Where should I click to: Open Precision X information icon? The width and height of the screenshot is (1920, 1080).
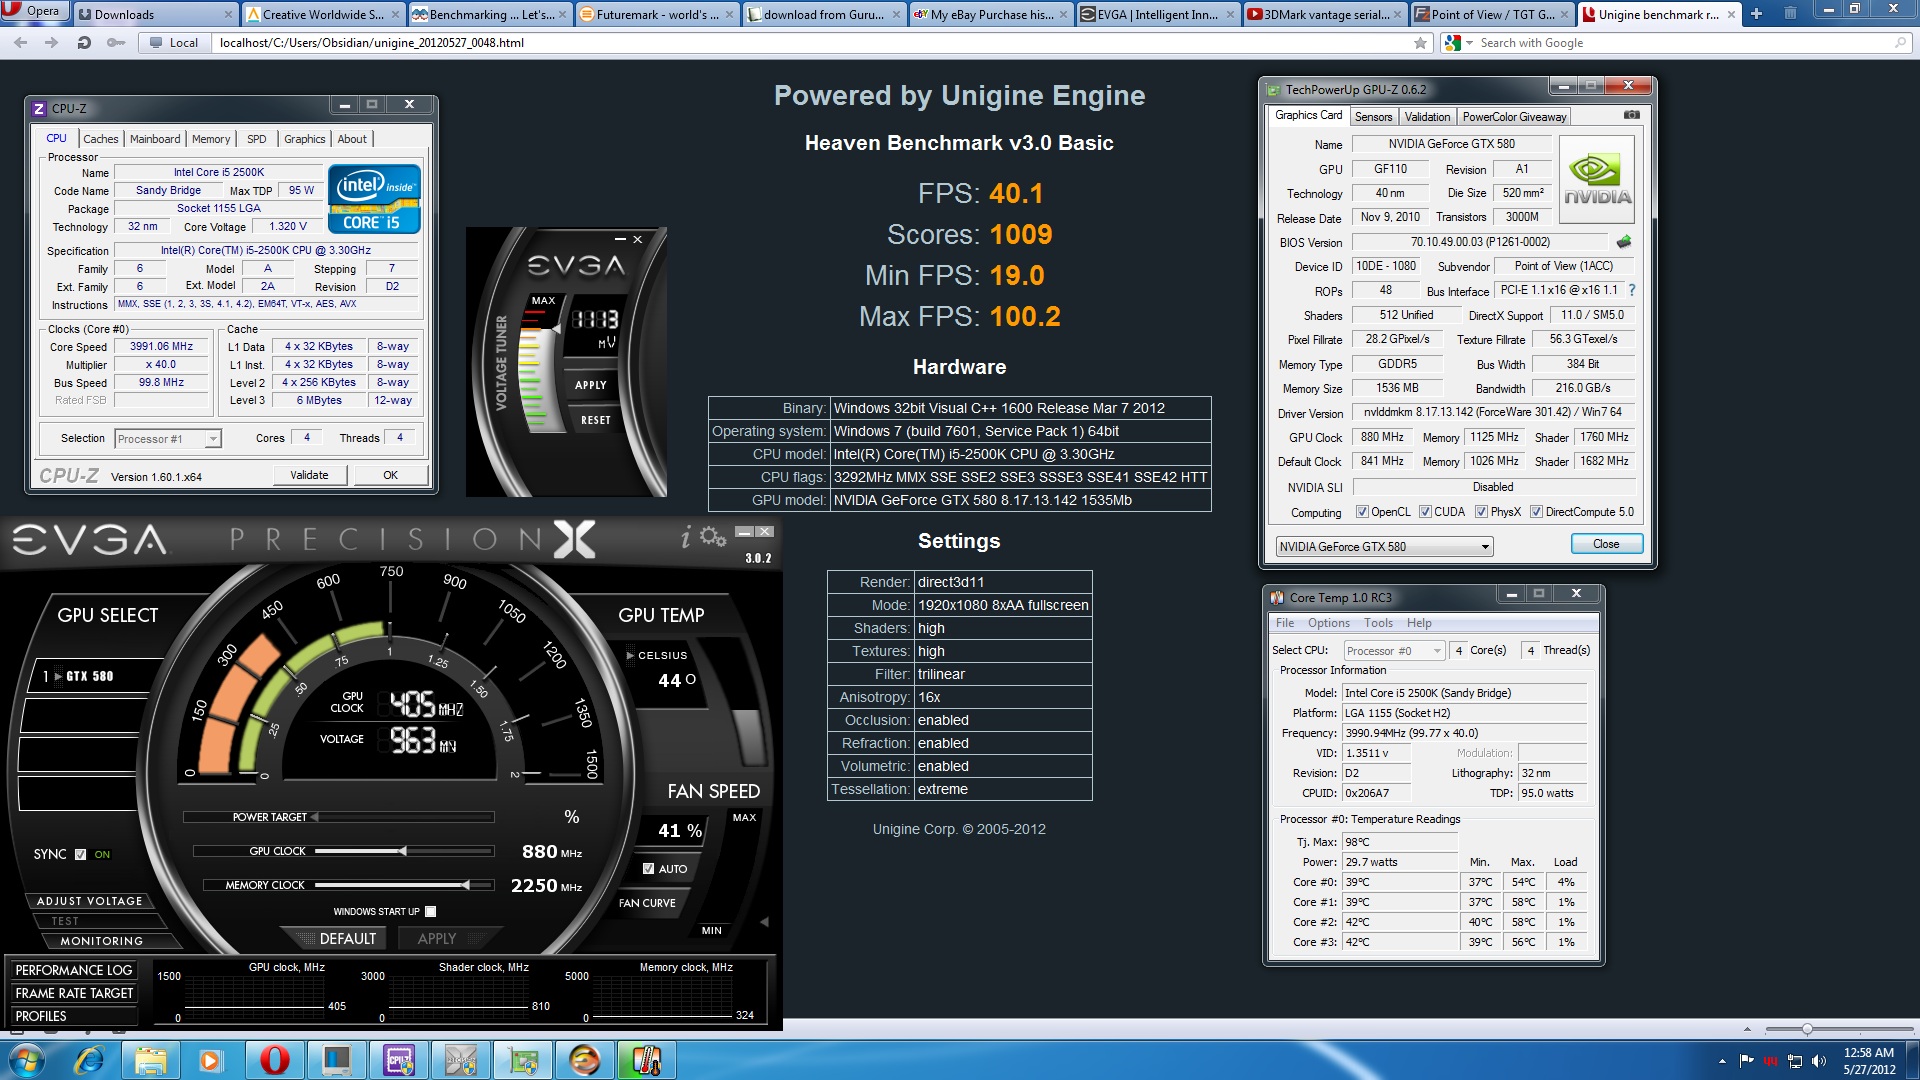click(685, 538)
